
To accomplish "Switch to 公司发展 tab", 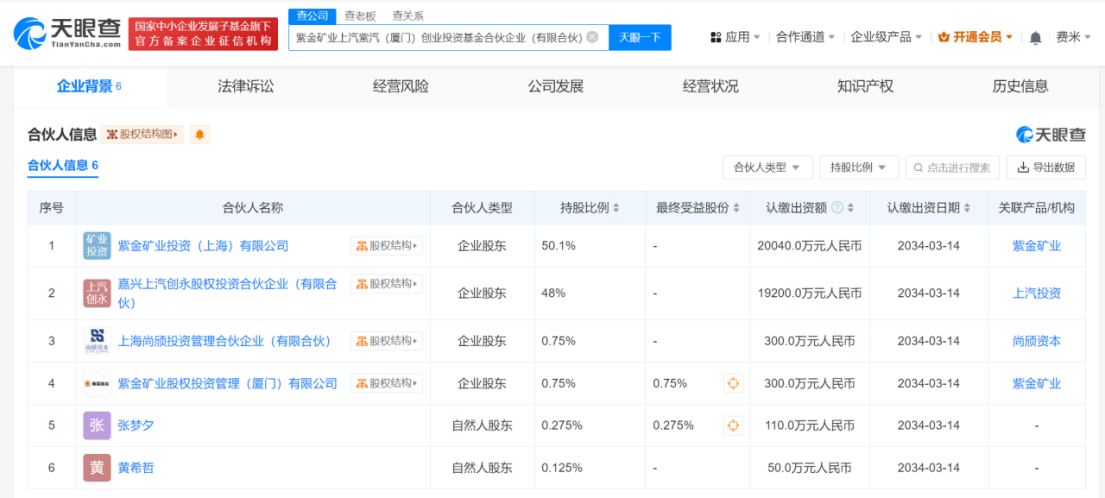I will pos(555,87).
